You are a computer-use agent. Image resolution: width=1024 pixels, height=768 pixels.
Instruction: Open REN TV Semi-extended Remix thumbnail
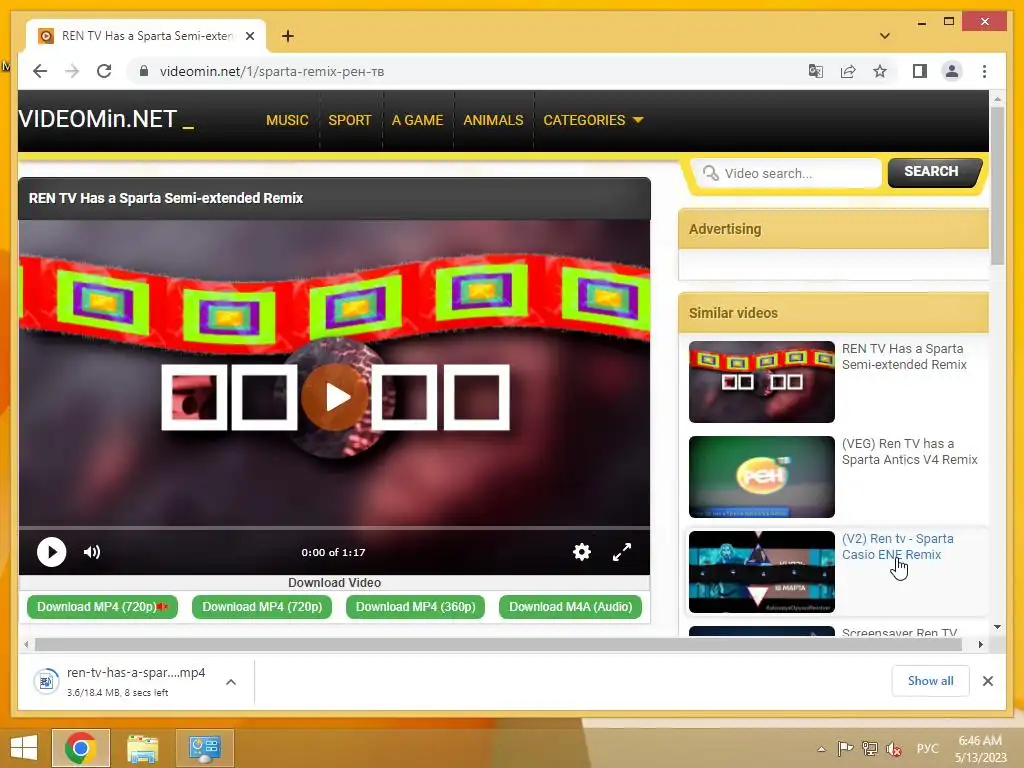(x=761, y=381)
